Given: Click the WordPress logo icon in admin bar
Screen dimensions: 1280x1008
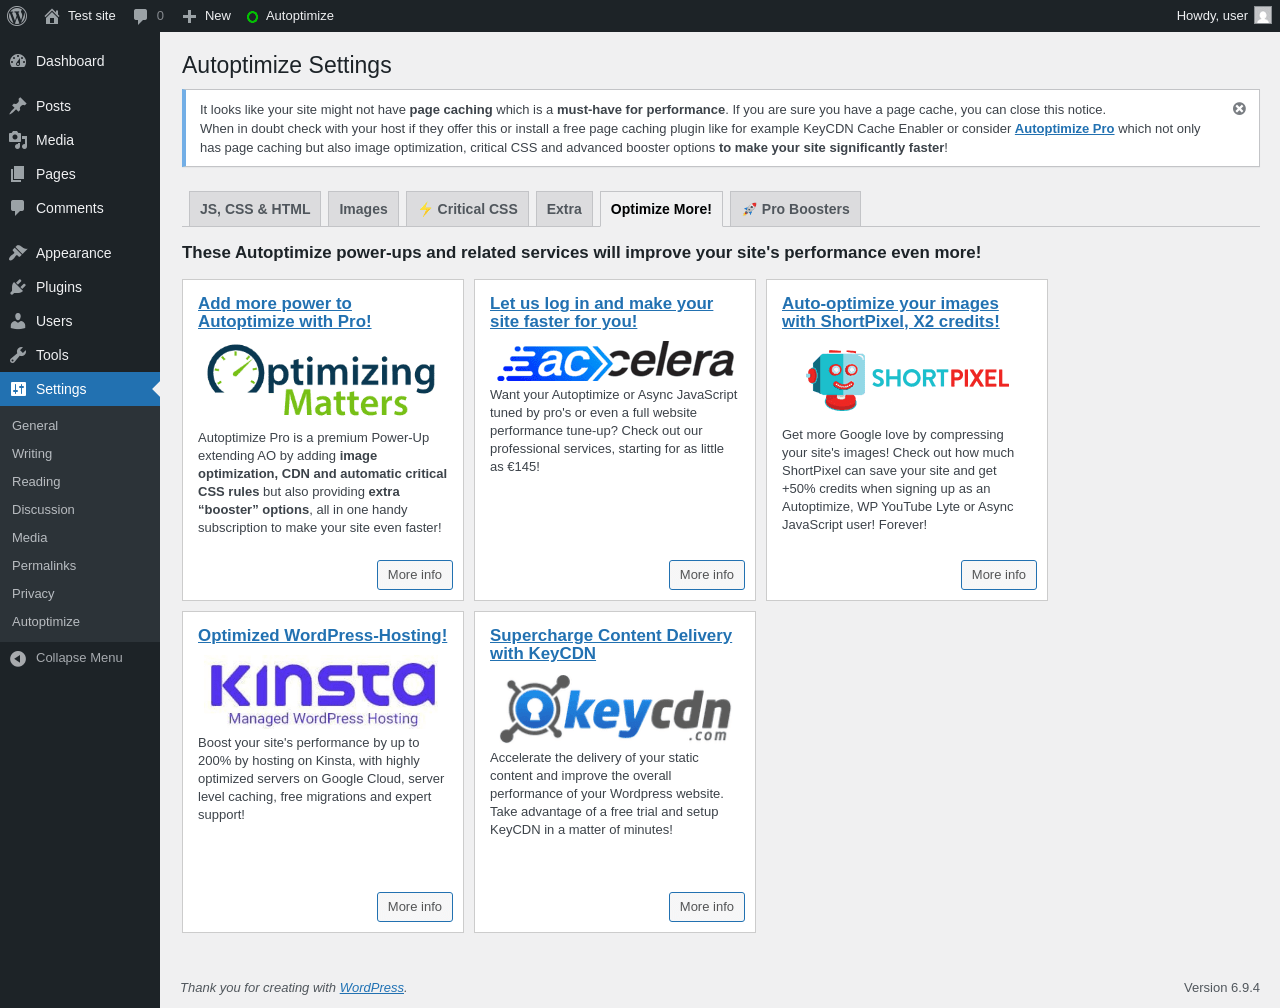Looking at the screenshot, I should pos(17,16).
